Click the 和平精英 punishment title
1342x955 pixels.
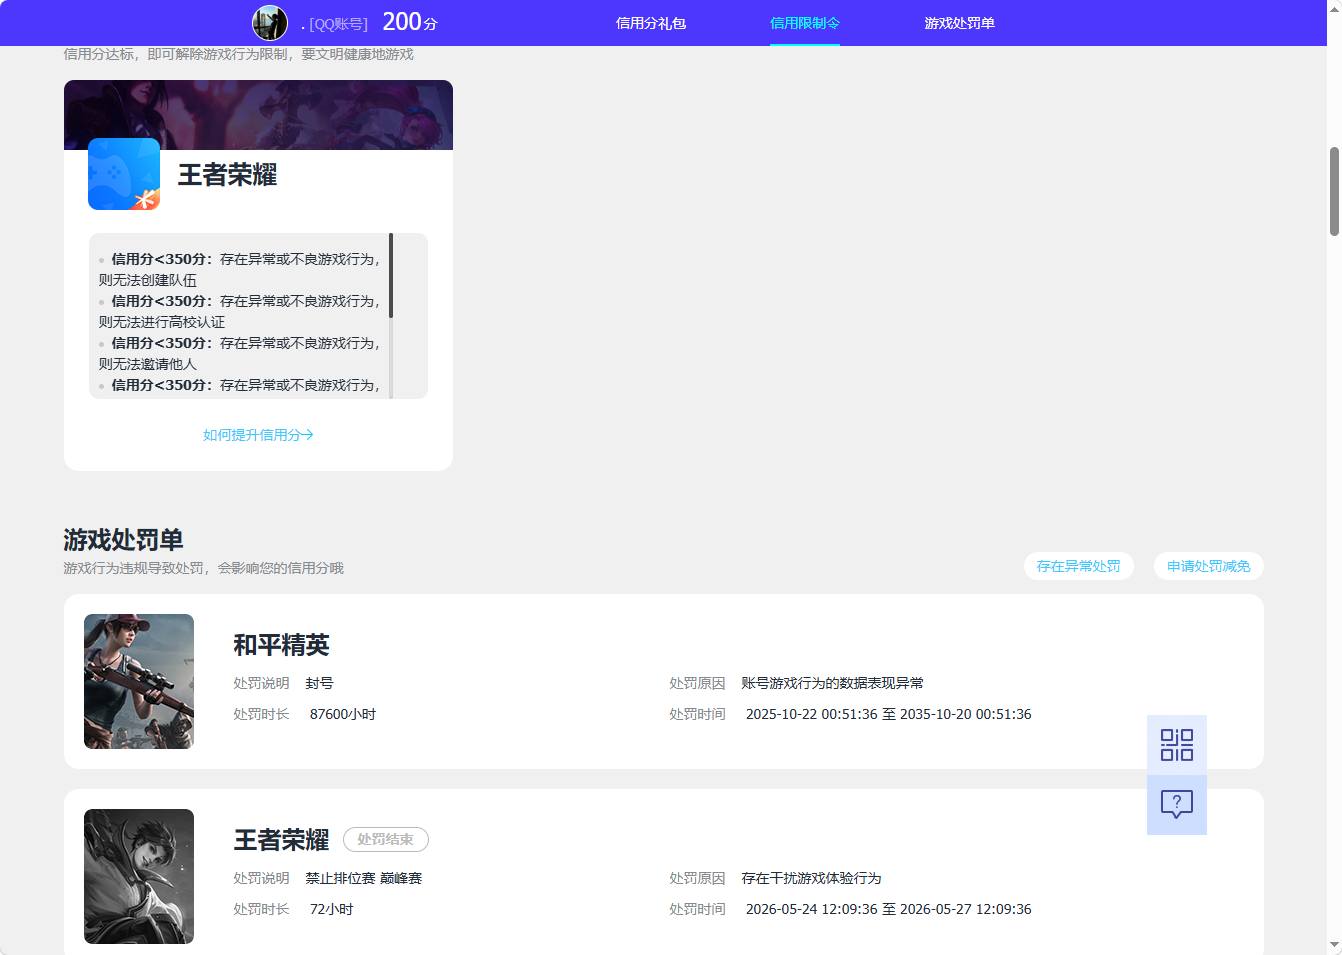282,645
